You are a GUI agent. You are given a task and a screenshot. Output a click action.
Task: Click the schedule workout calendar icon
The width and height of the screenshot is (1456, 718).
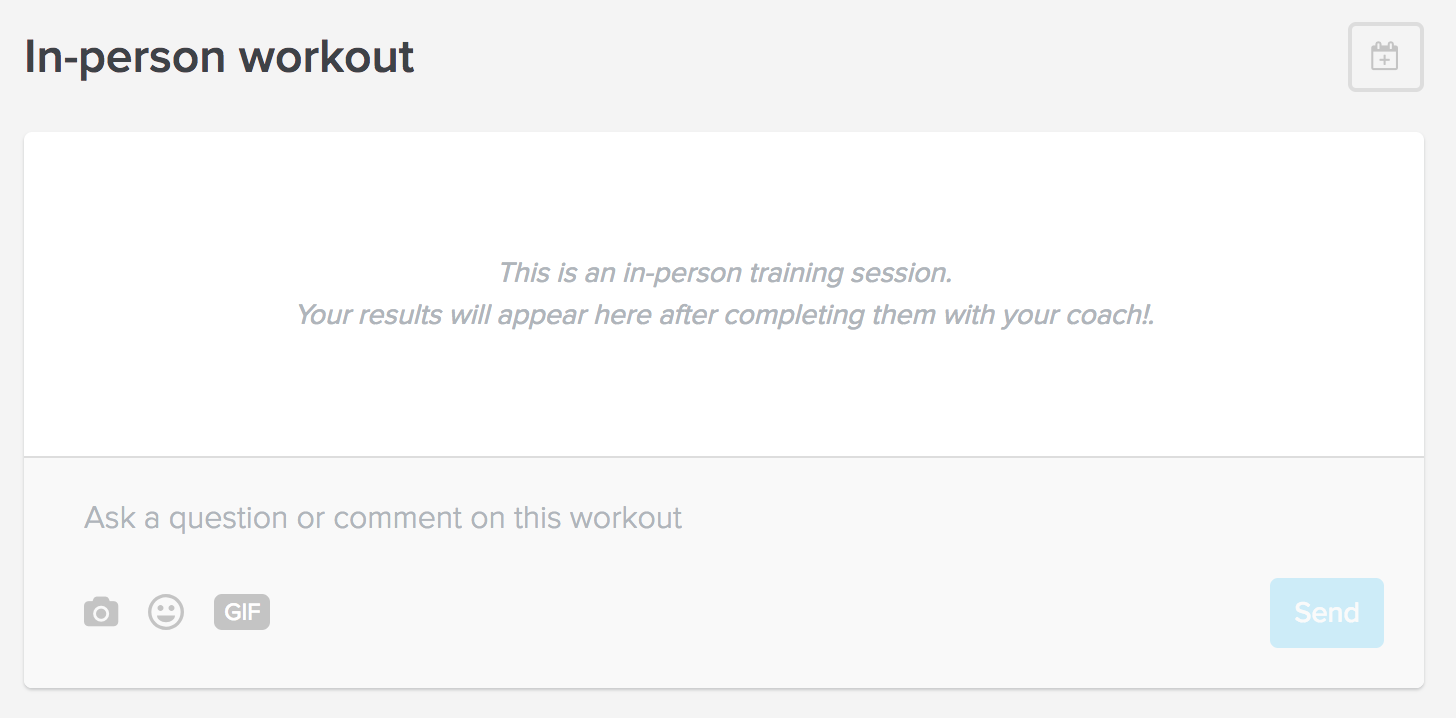coord(1385,57)
